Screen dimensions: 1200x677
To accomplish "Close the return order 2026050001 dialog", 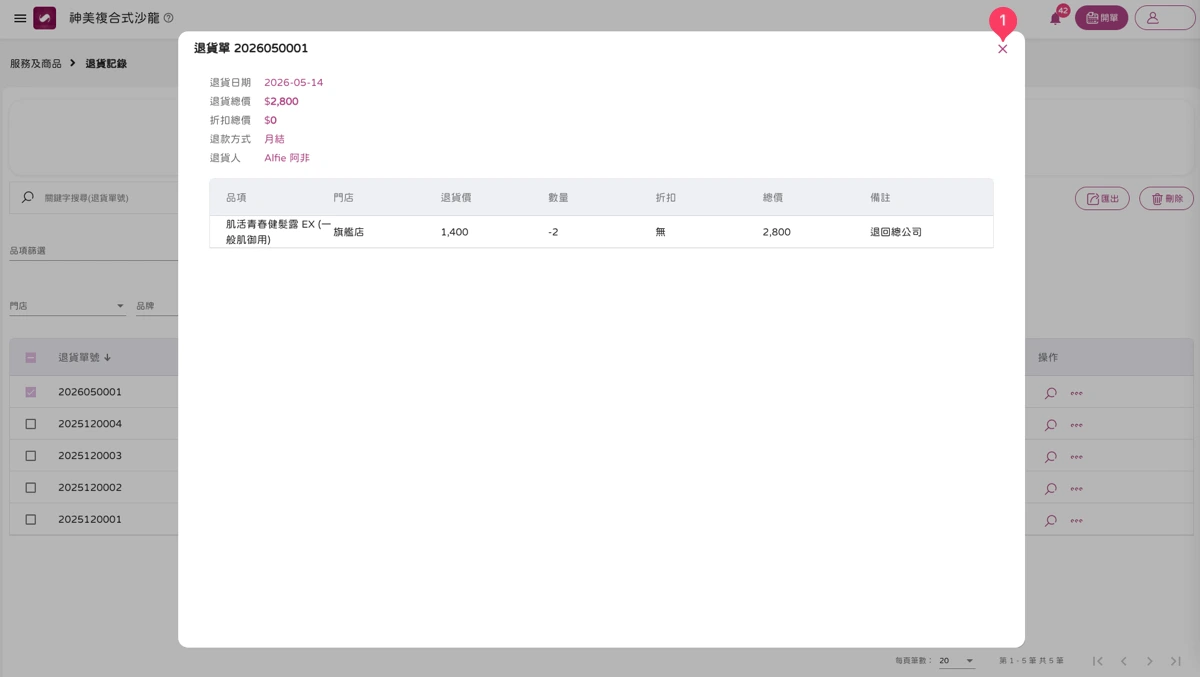I will pos(1002,49).
